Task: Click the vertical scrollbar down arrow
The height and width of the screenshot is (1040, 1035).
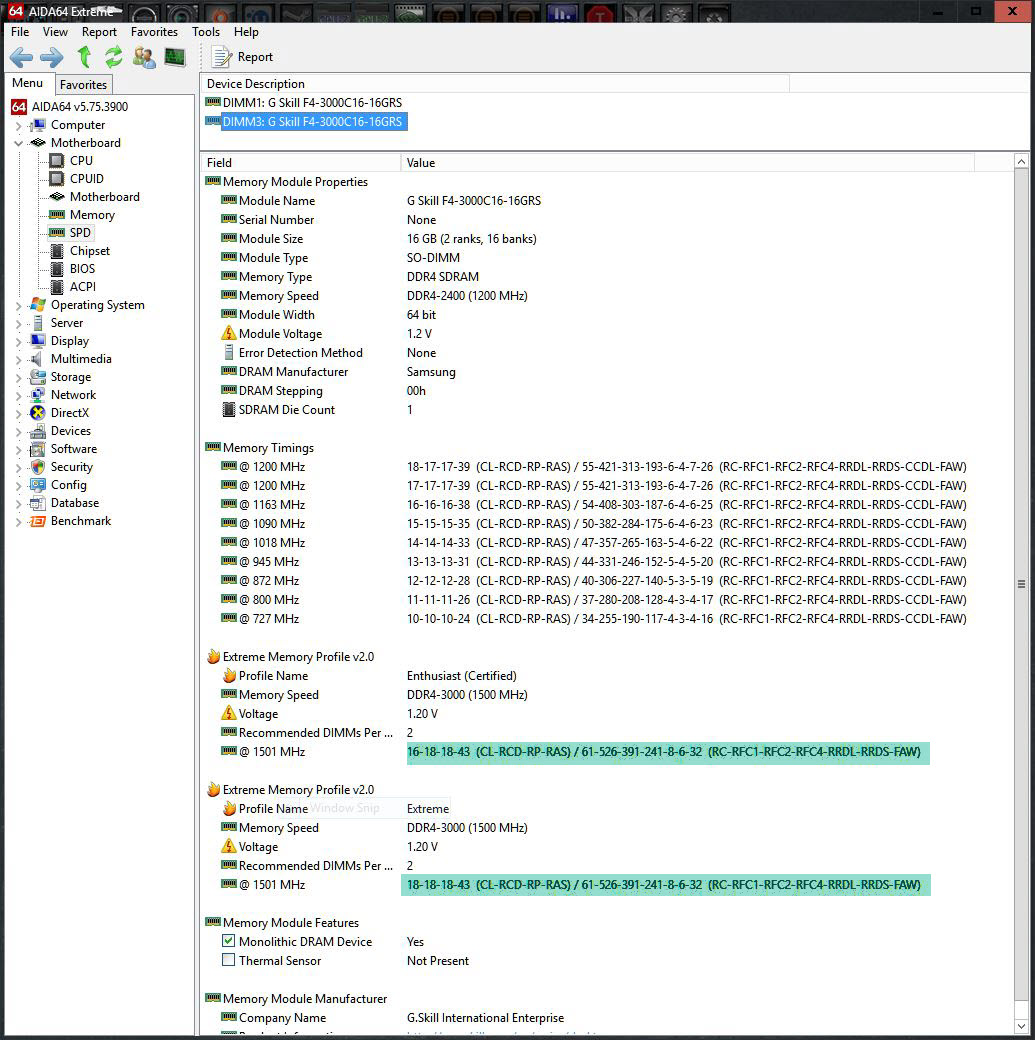Action: coord(1022,1027)
